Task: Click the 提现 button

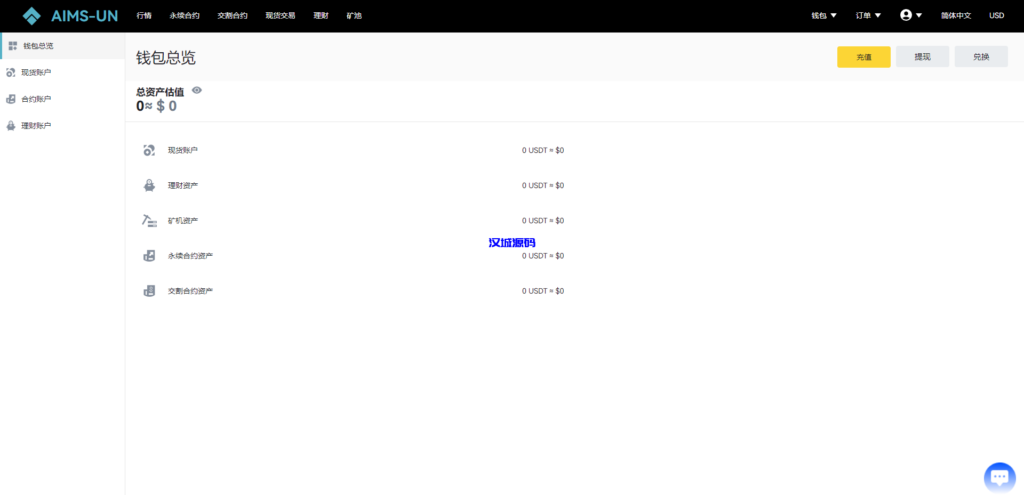Action: [x=922, y=57]
